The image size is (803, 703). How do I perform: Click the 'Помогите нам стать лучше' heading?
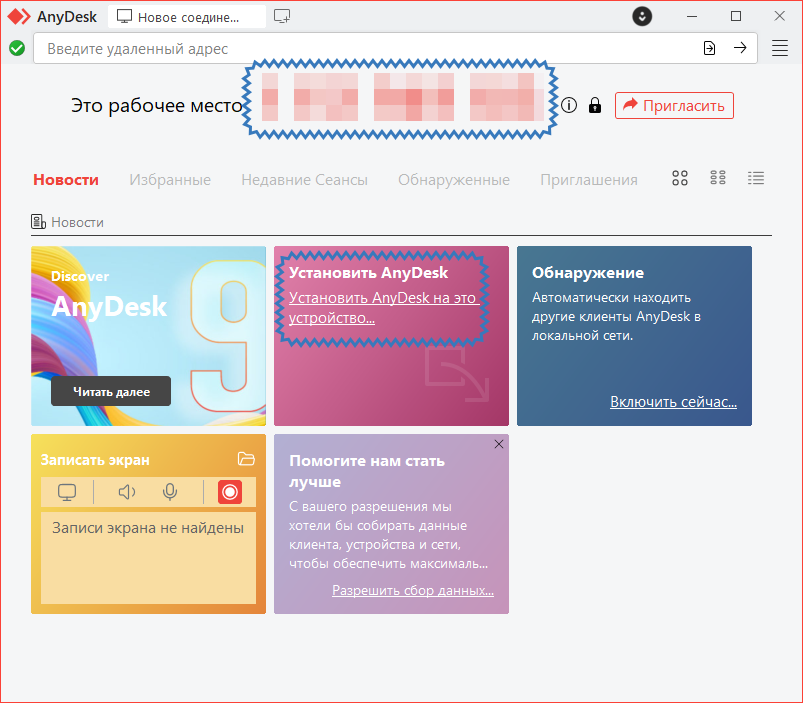[367, 471]
